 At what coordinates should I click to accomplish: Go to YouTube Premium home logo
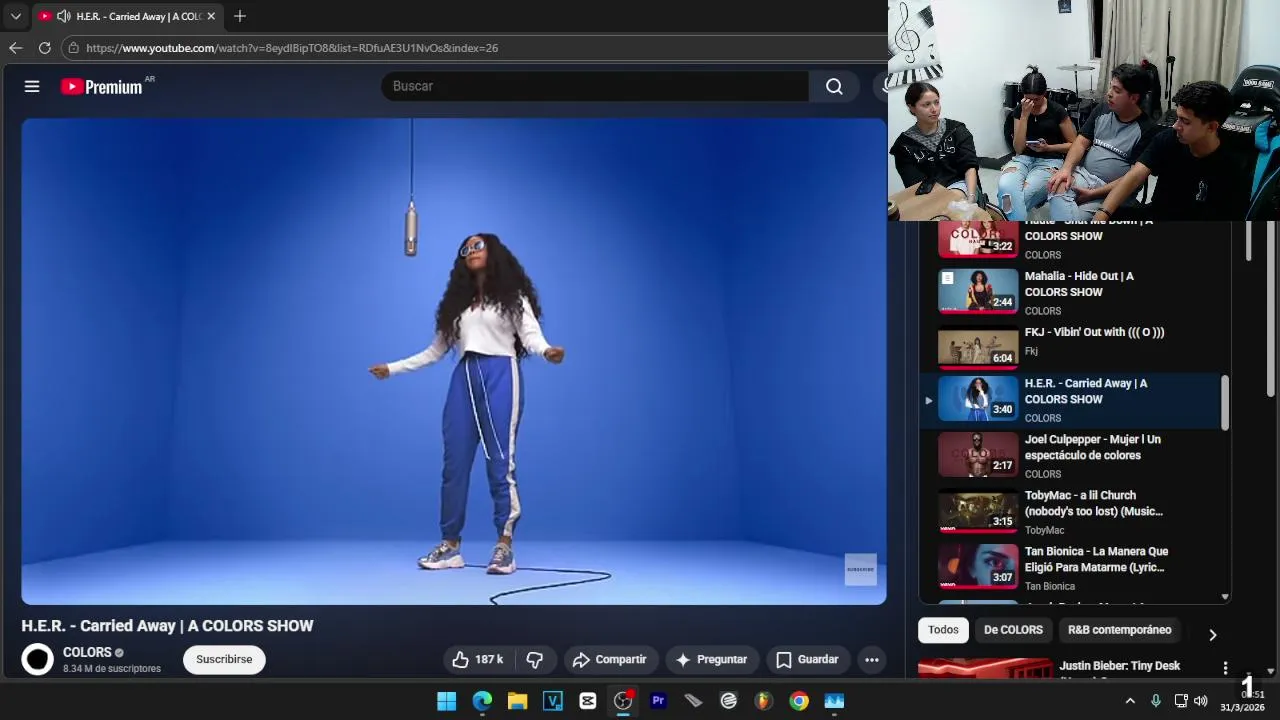point(102,87)
